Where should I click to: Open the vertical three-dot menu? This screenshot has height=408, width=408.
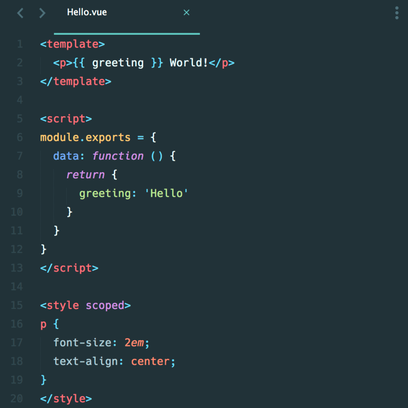(x=397, y=13)
